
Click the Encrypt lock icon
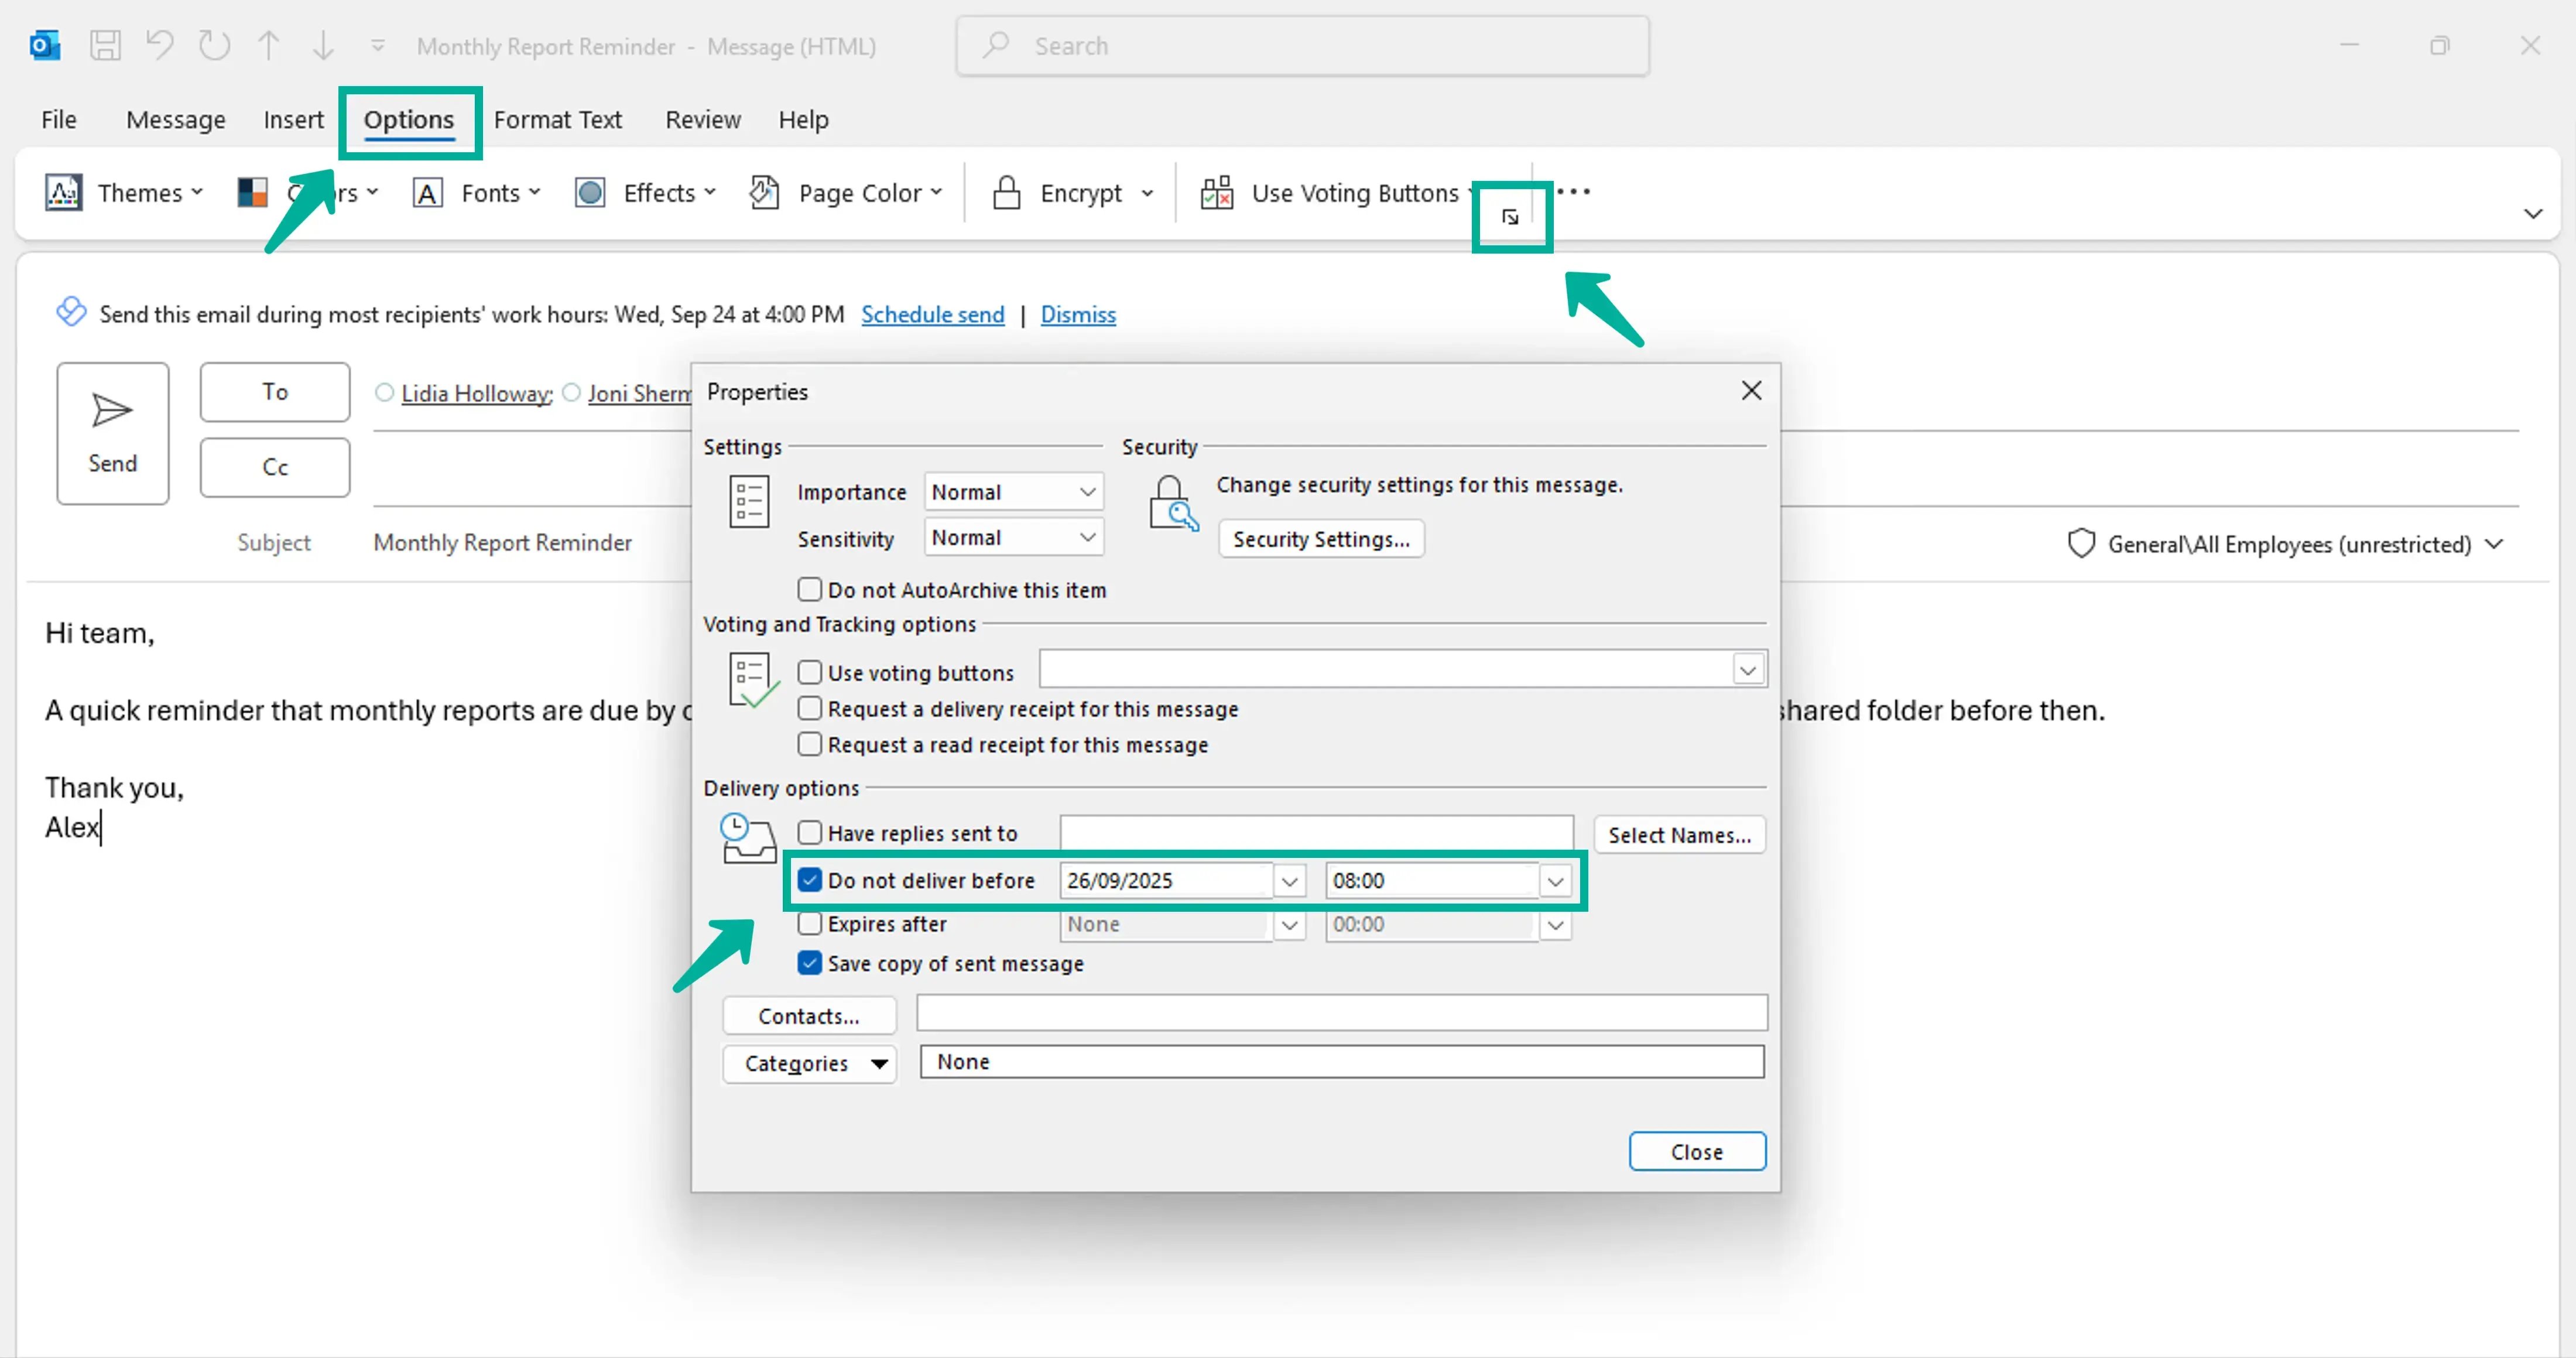[x=1006, y=192]
